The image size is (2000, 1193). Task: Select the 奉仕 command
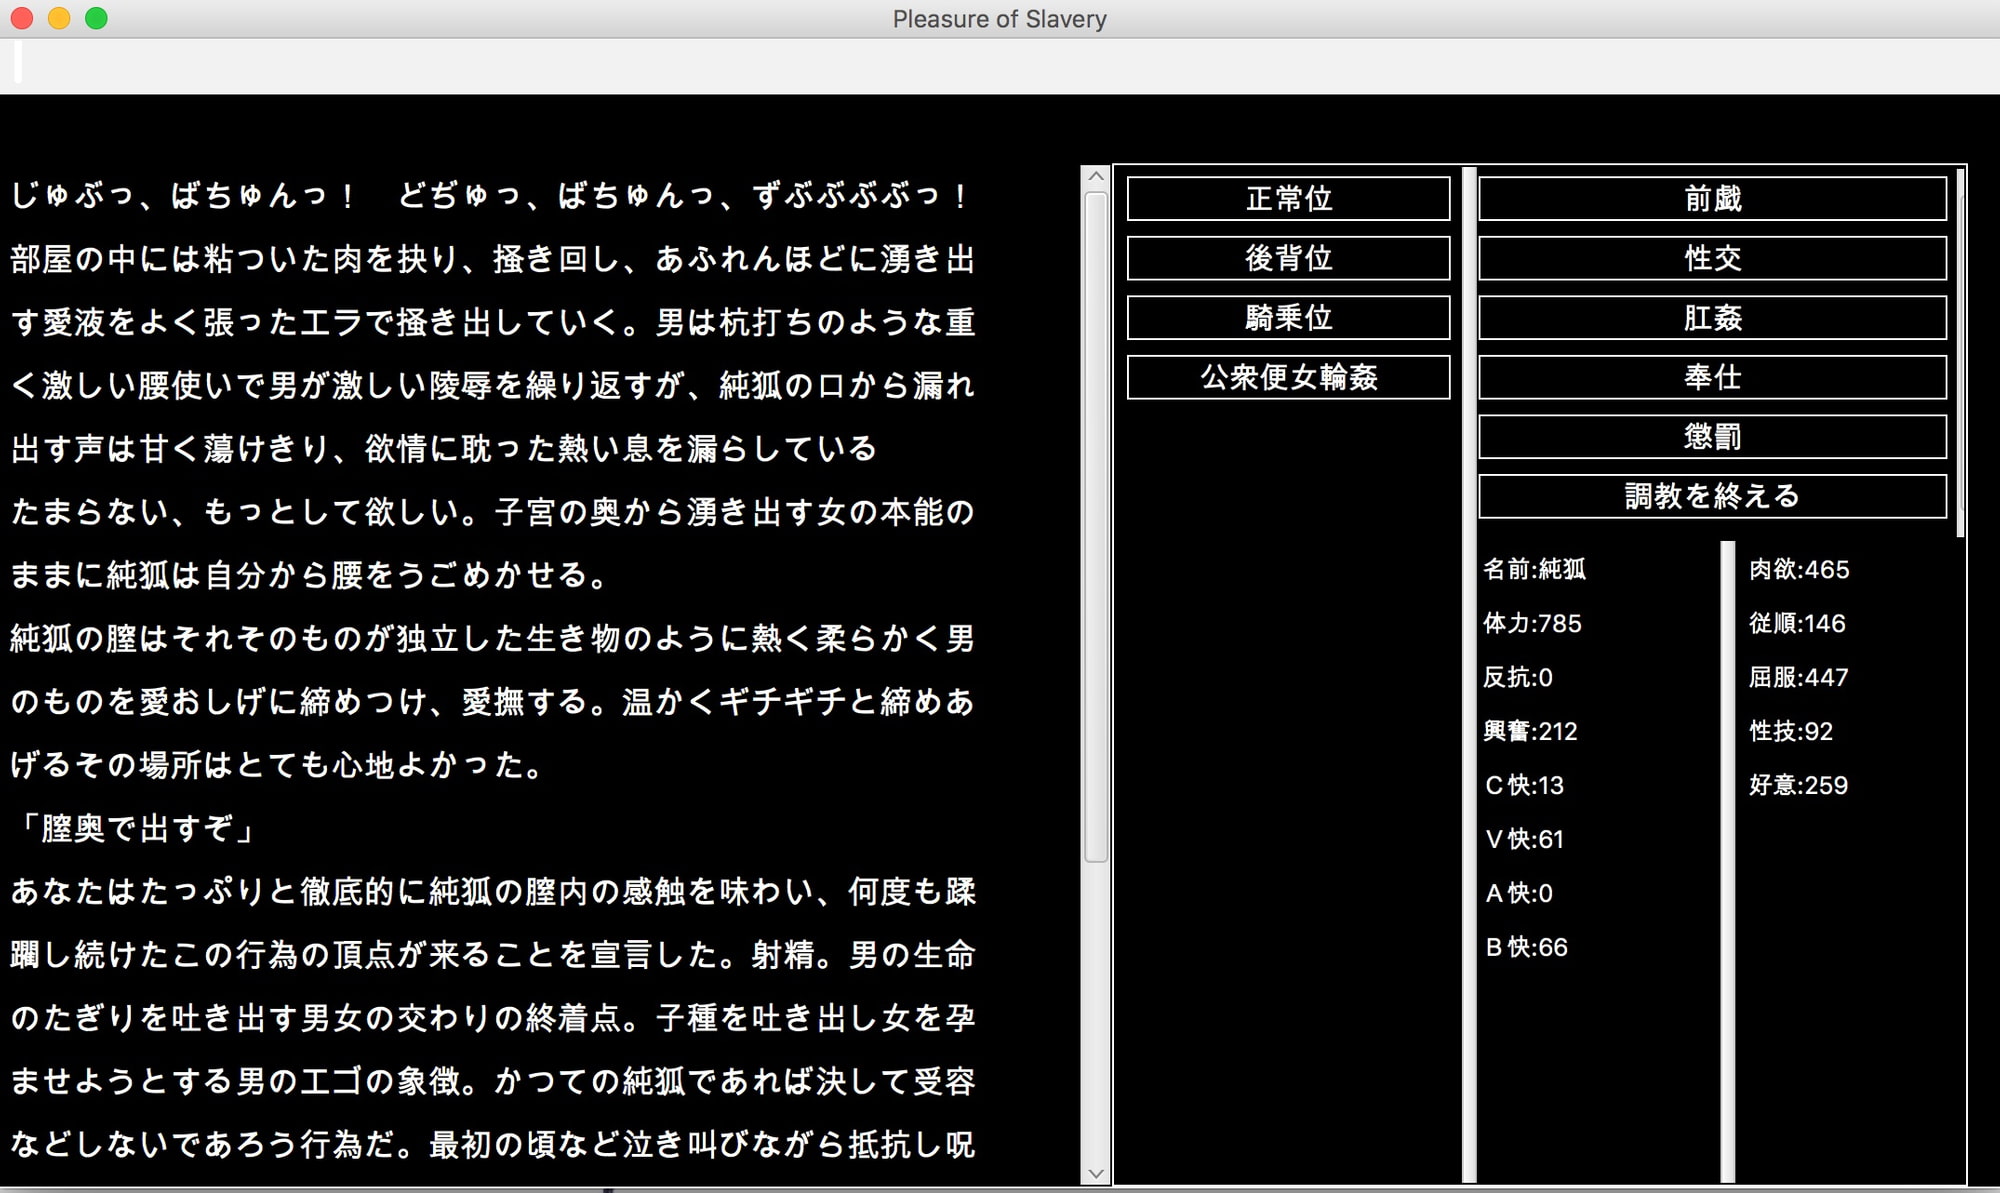(1714, 377)
